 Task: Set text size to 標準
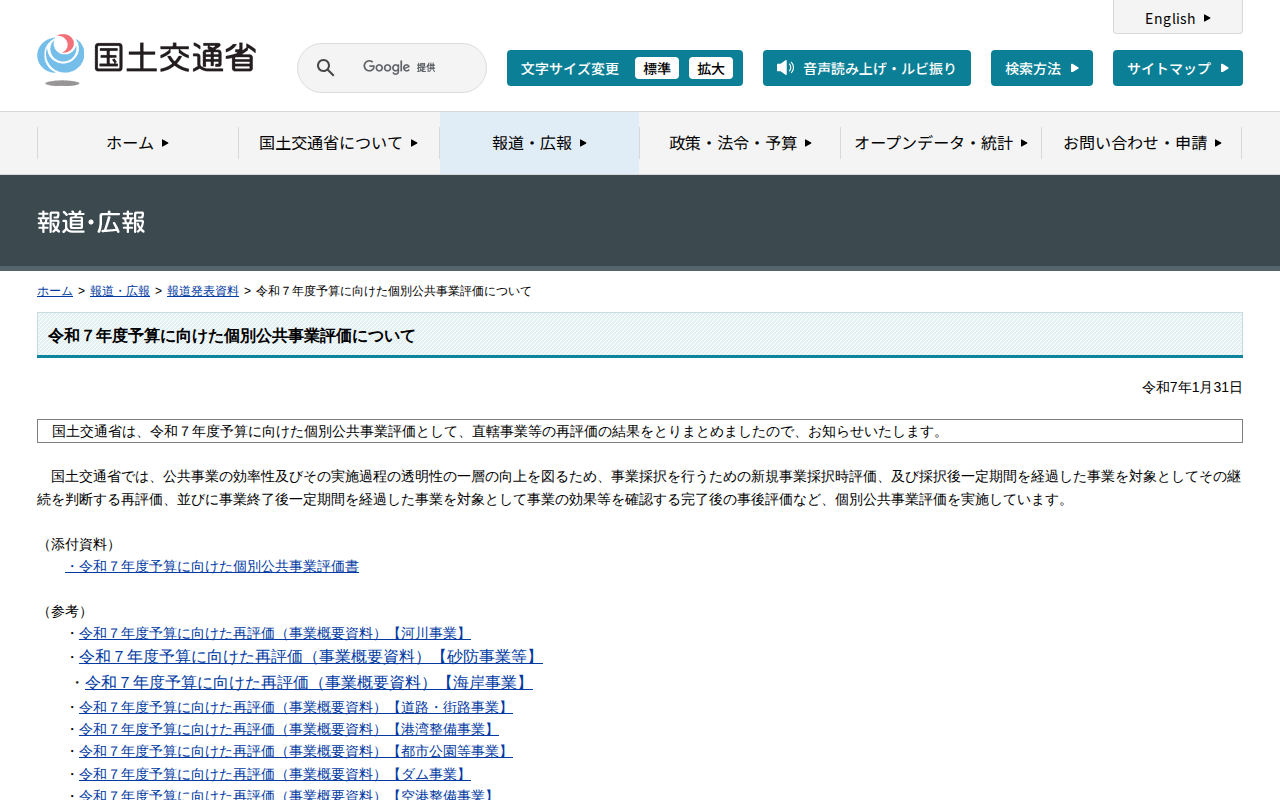[x=656, y=69]
